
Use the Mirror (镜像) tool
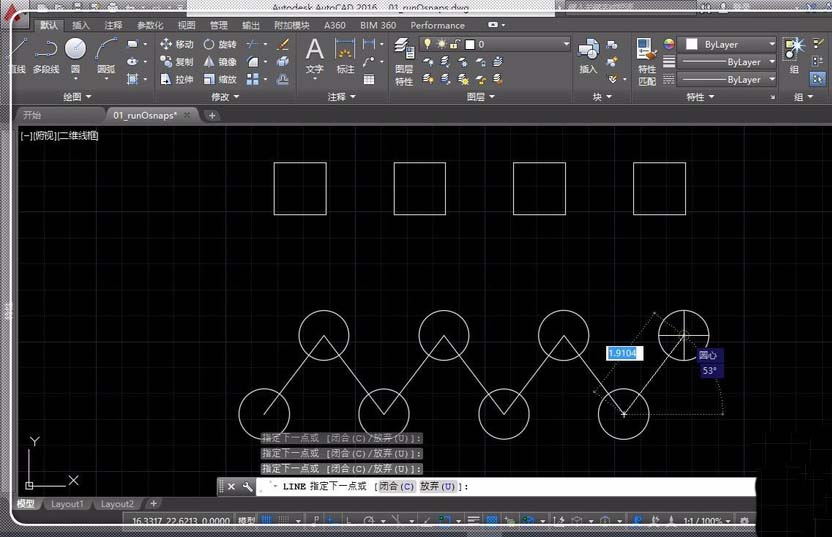click(220, 62)
